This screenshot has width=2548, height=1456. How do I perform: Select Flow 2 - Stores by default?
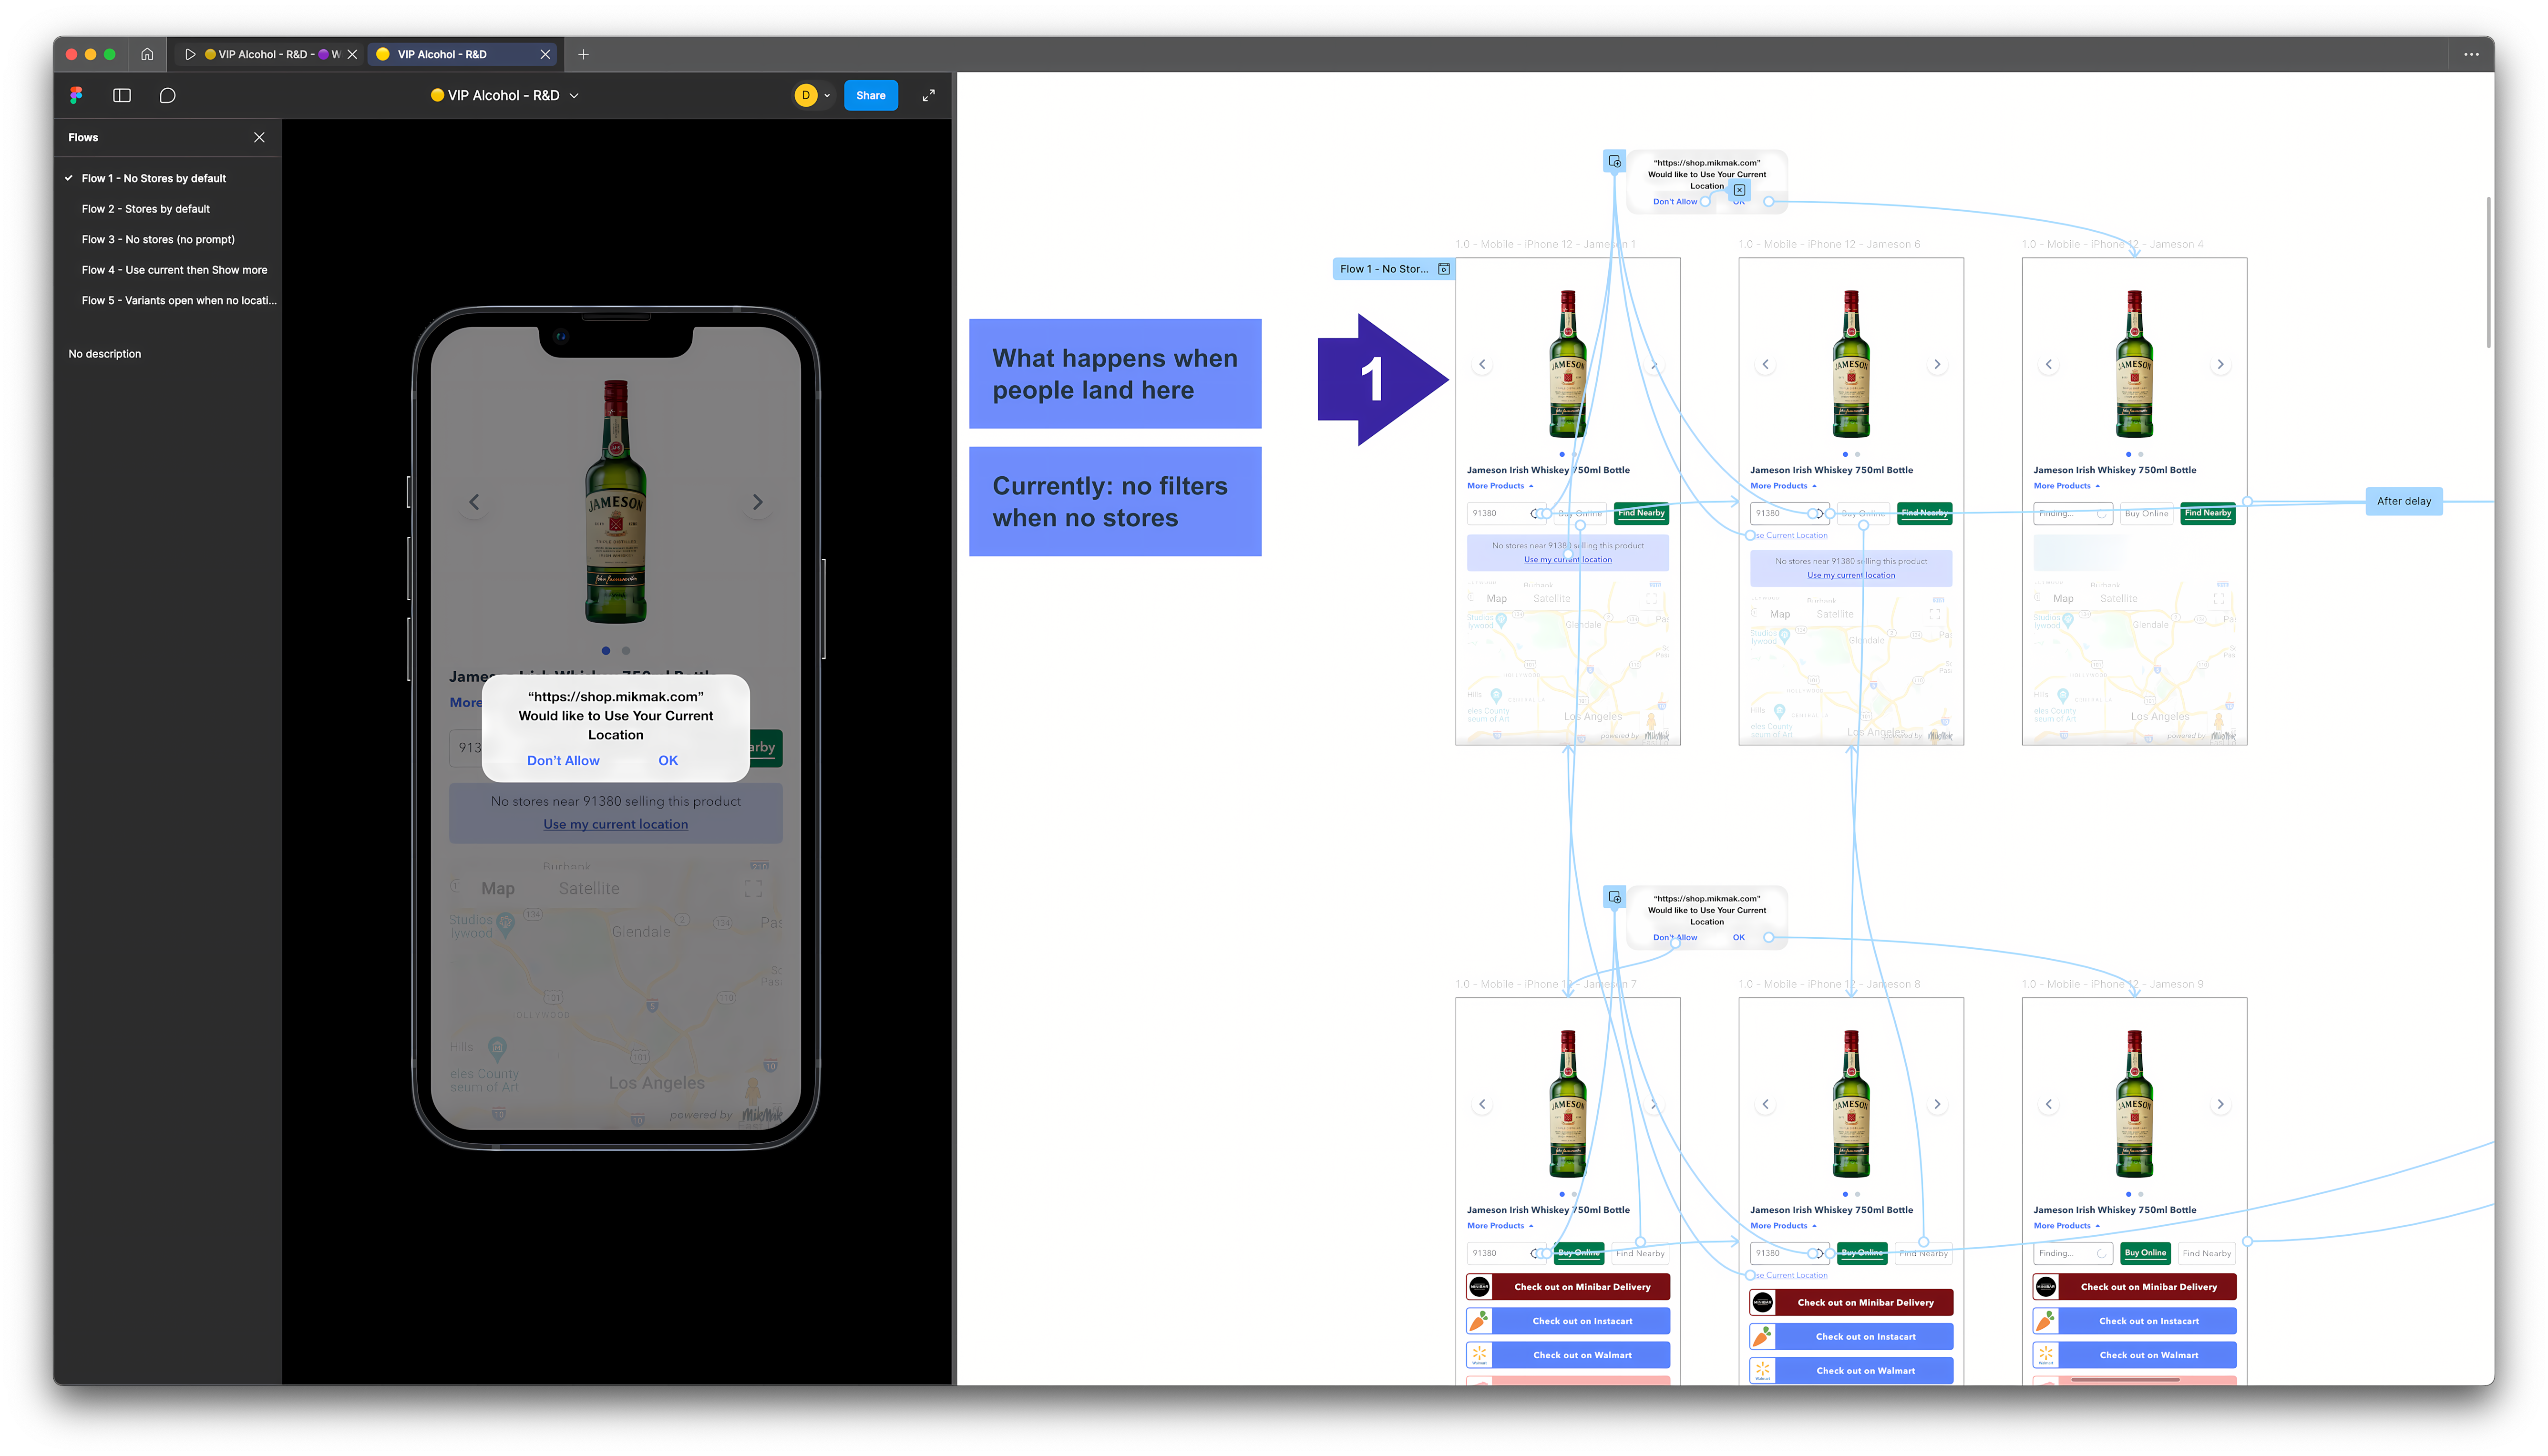[146, 209]
